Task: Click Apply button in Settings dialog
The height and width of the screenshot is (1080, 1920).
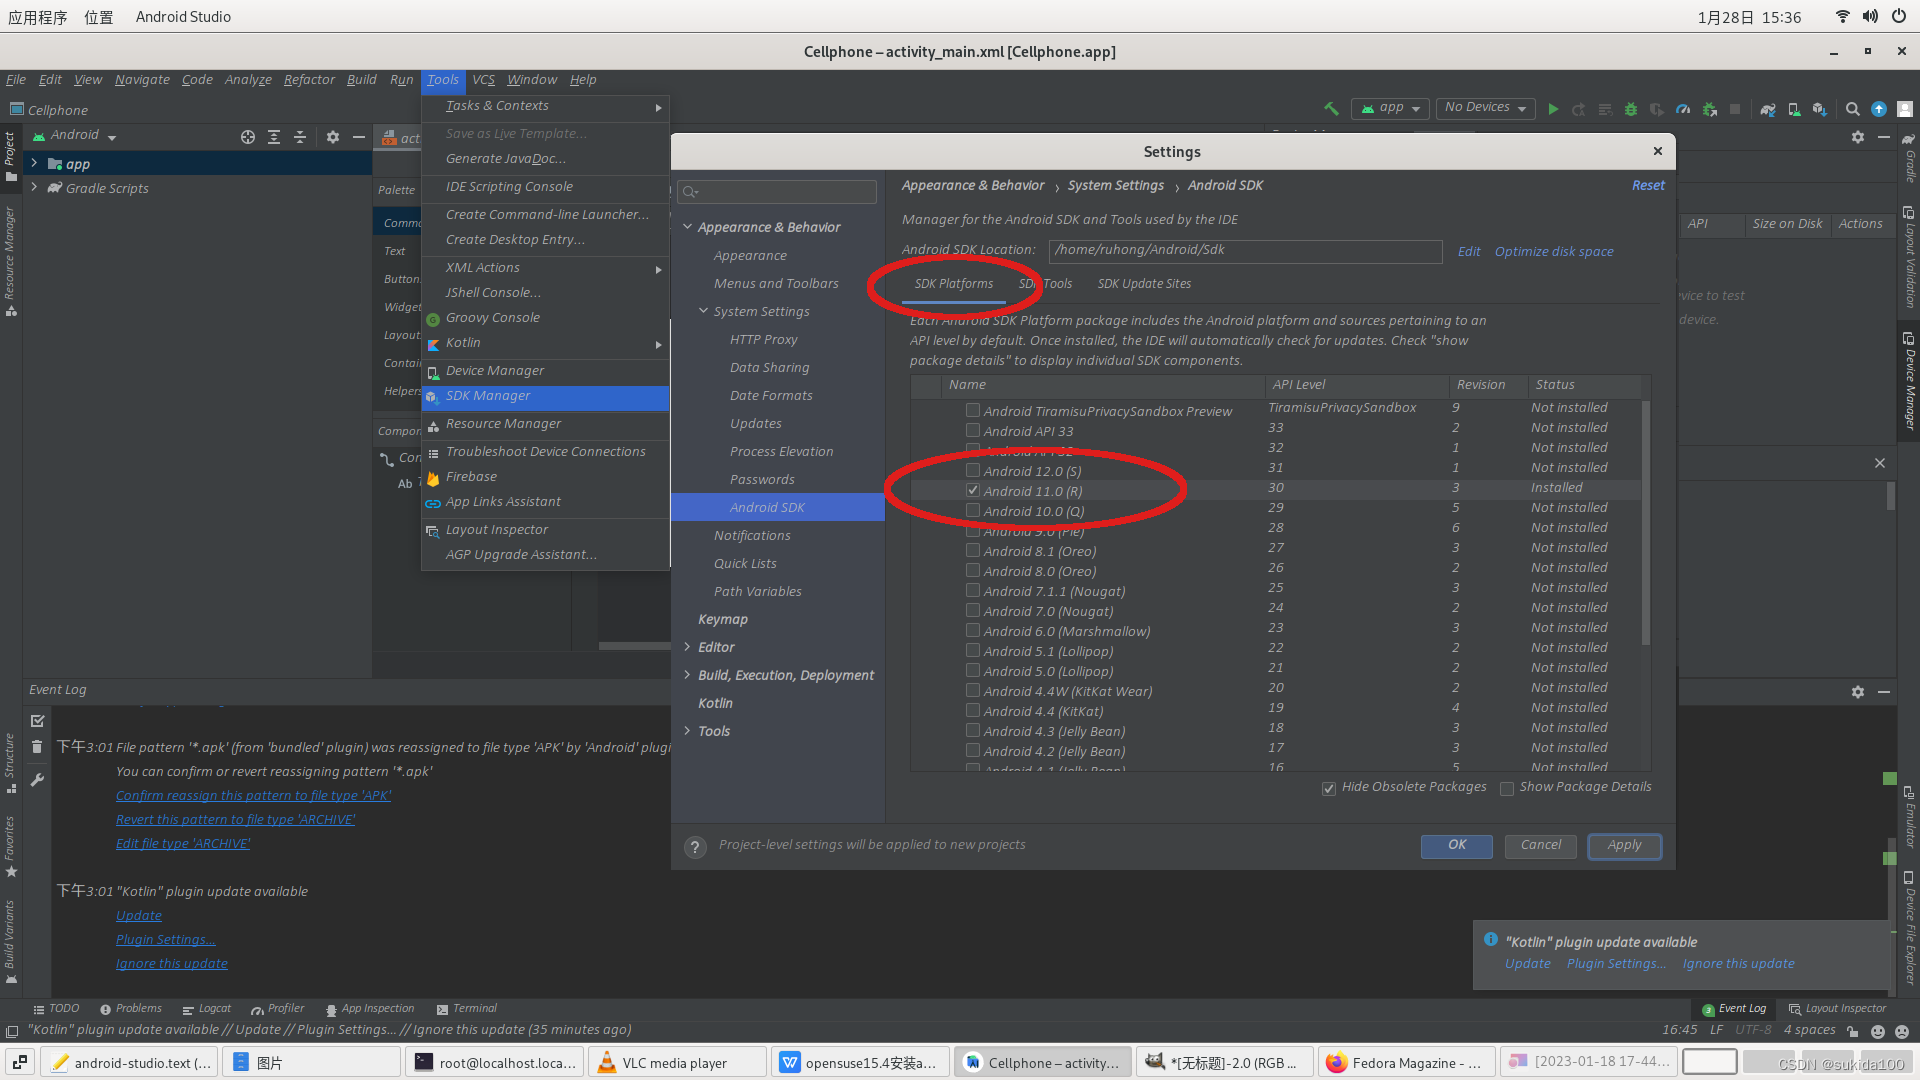Action: [x=1625, y=846]
